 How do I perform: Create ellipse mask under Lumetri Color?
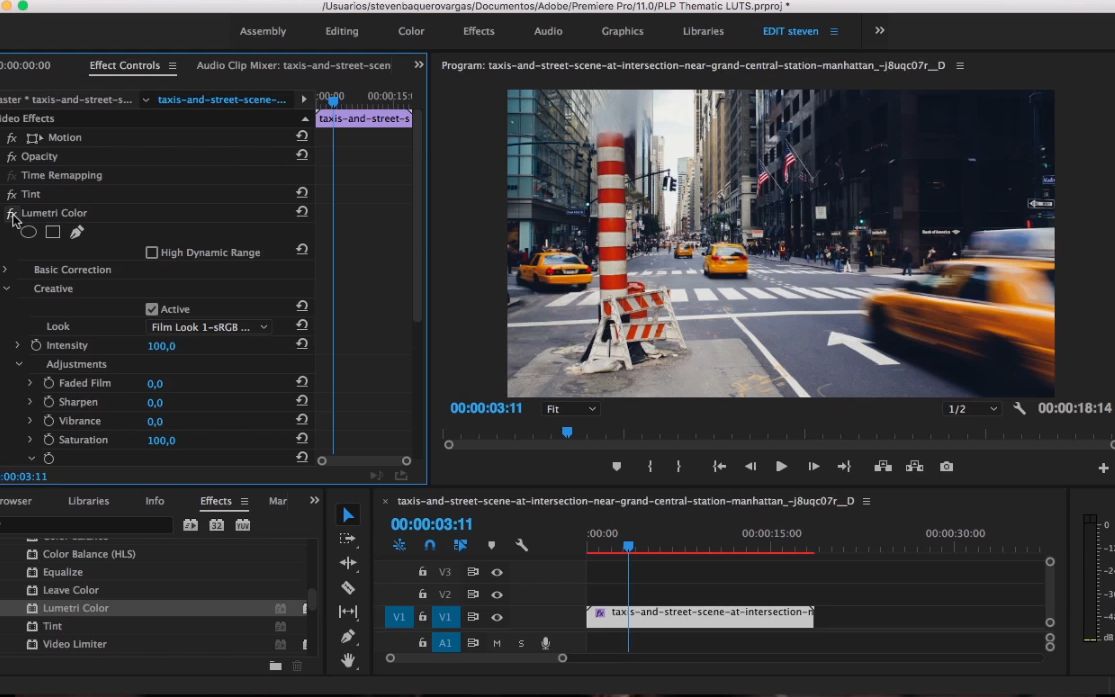pyautogui.click(x=29, y=232)
